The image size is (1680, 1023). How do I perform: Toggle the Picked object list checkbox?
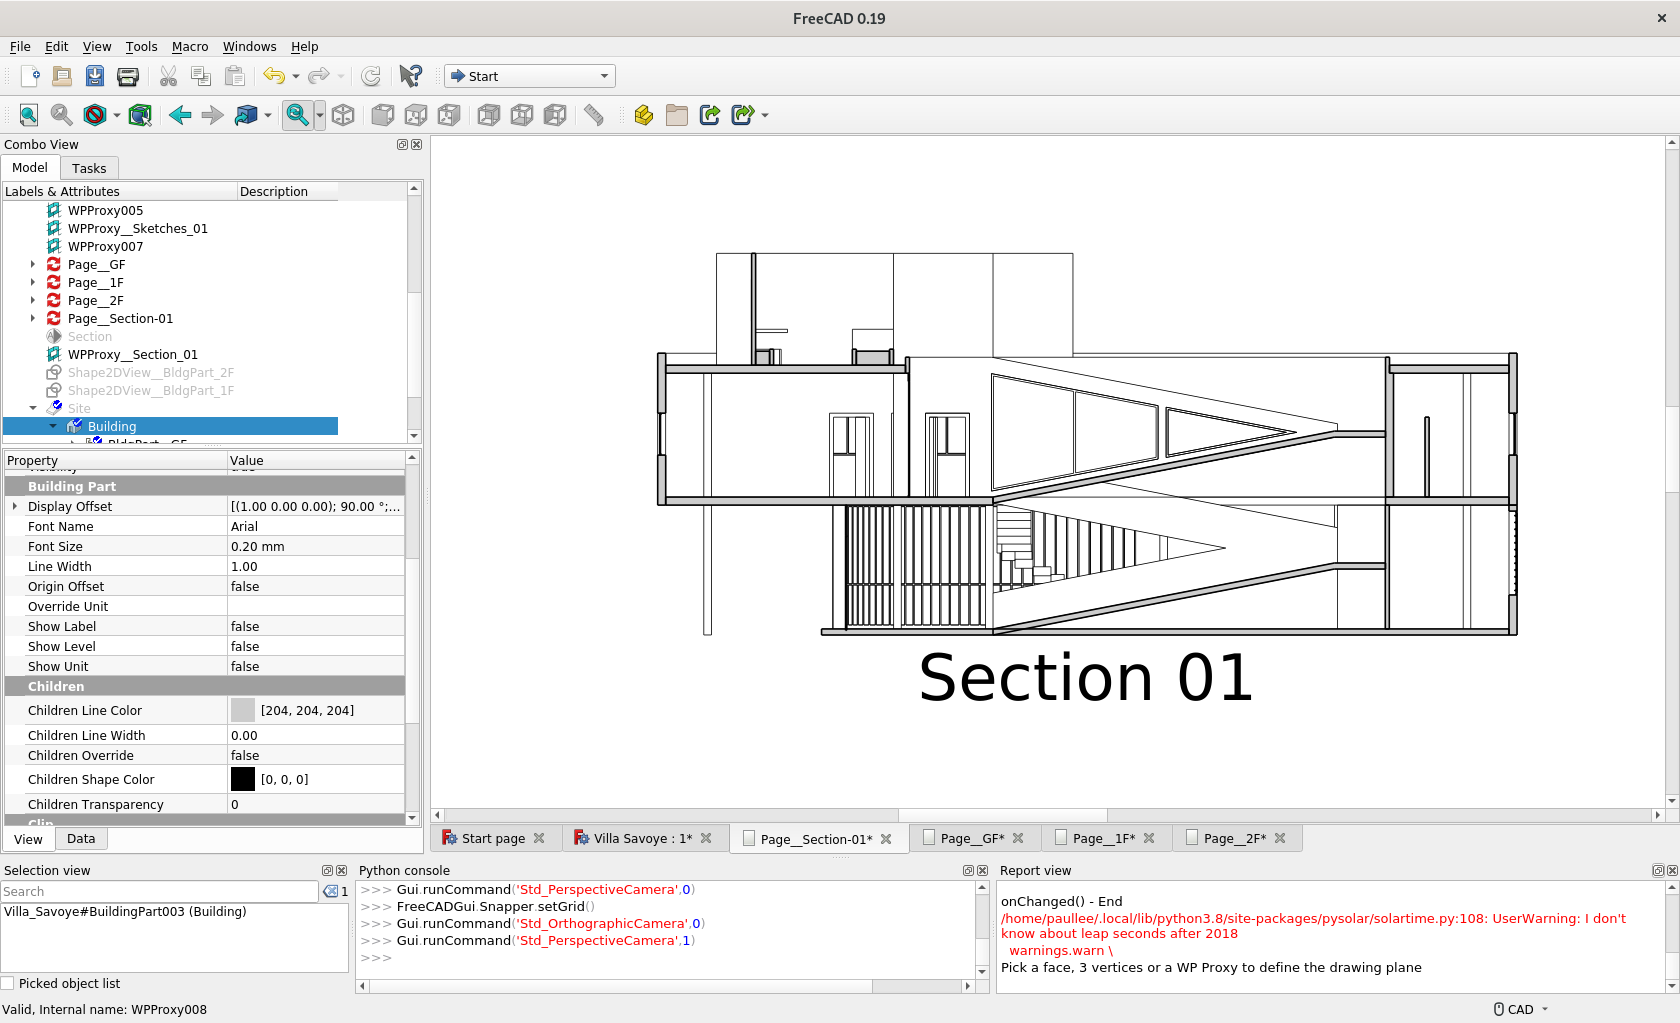point(8,983)
